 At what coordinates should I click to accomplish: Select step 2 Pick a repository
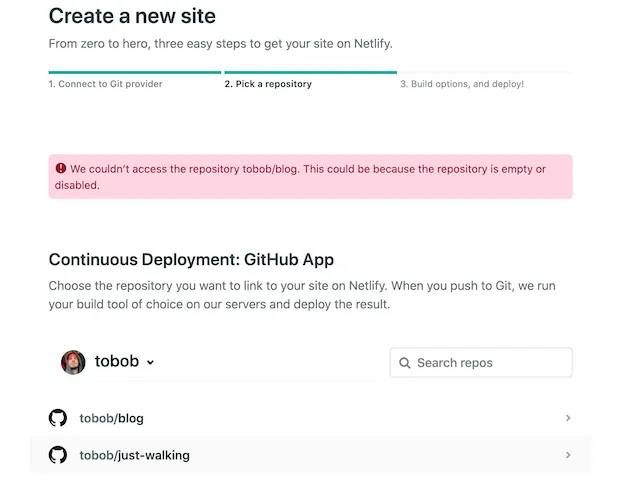[268, 84]
